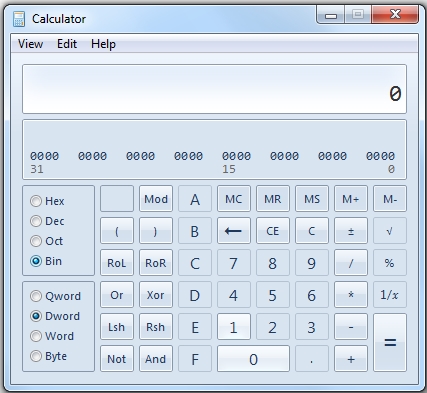
Task: Click the Calculator title bar icon
Action: pos(19,19)
